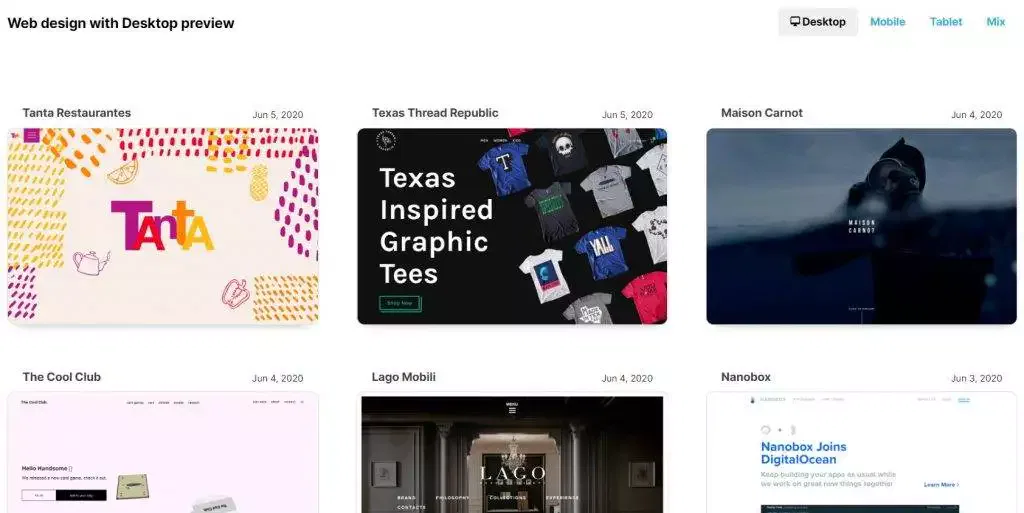Open the Texas Thread Republic title link
Viewport: 1024px width, 513px height.
[x=435, y=113]
